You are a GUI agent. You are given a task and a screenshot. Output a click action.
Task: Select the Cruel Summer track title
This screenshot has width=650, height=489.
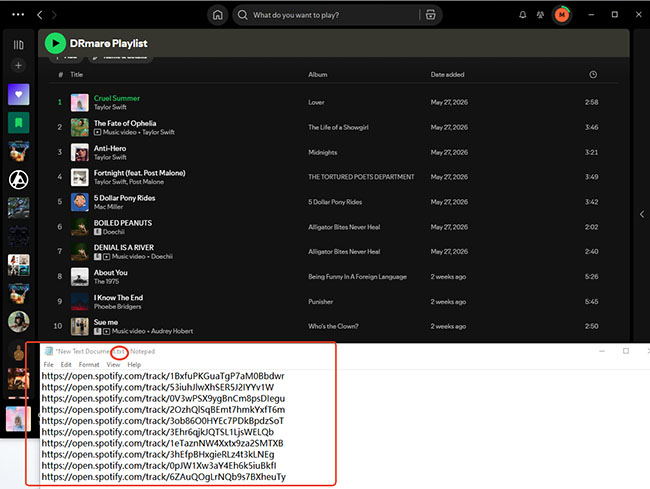[116, 98]
